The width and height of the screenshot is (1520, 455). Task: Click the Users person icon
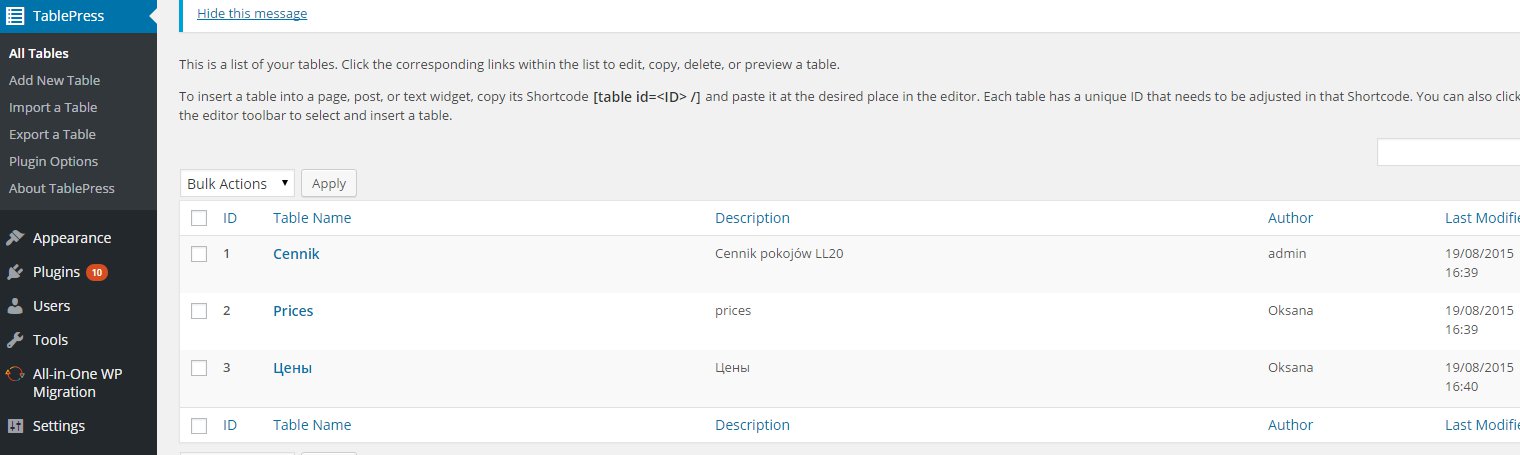(15, 306)
